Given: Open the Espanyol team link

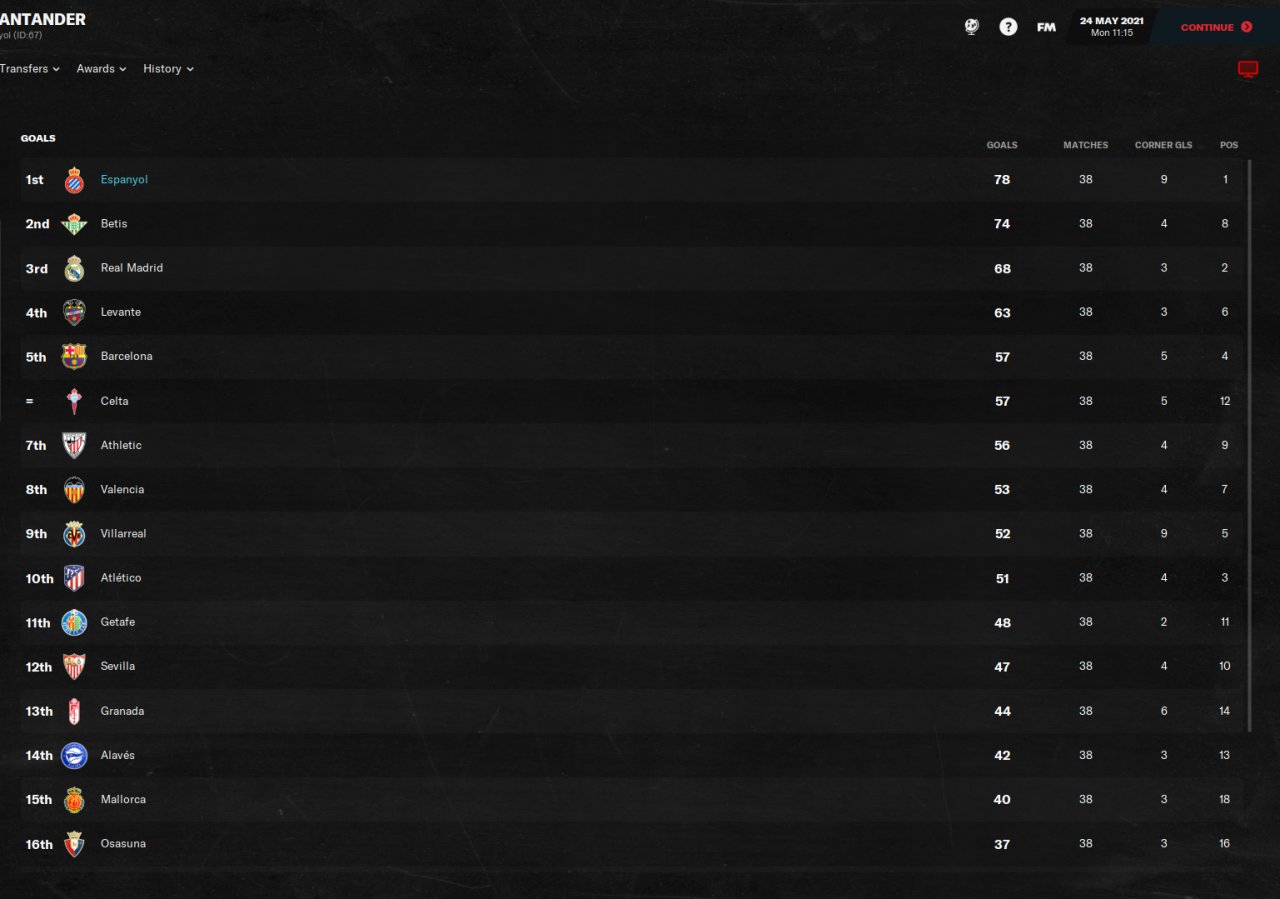Looking at the screenshot, I should tap(124, 180).
